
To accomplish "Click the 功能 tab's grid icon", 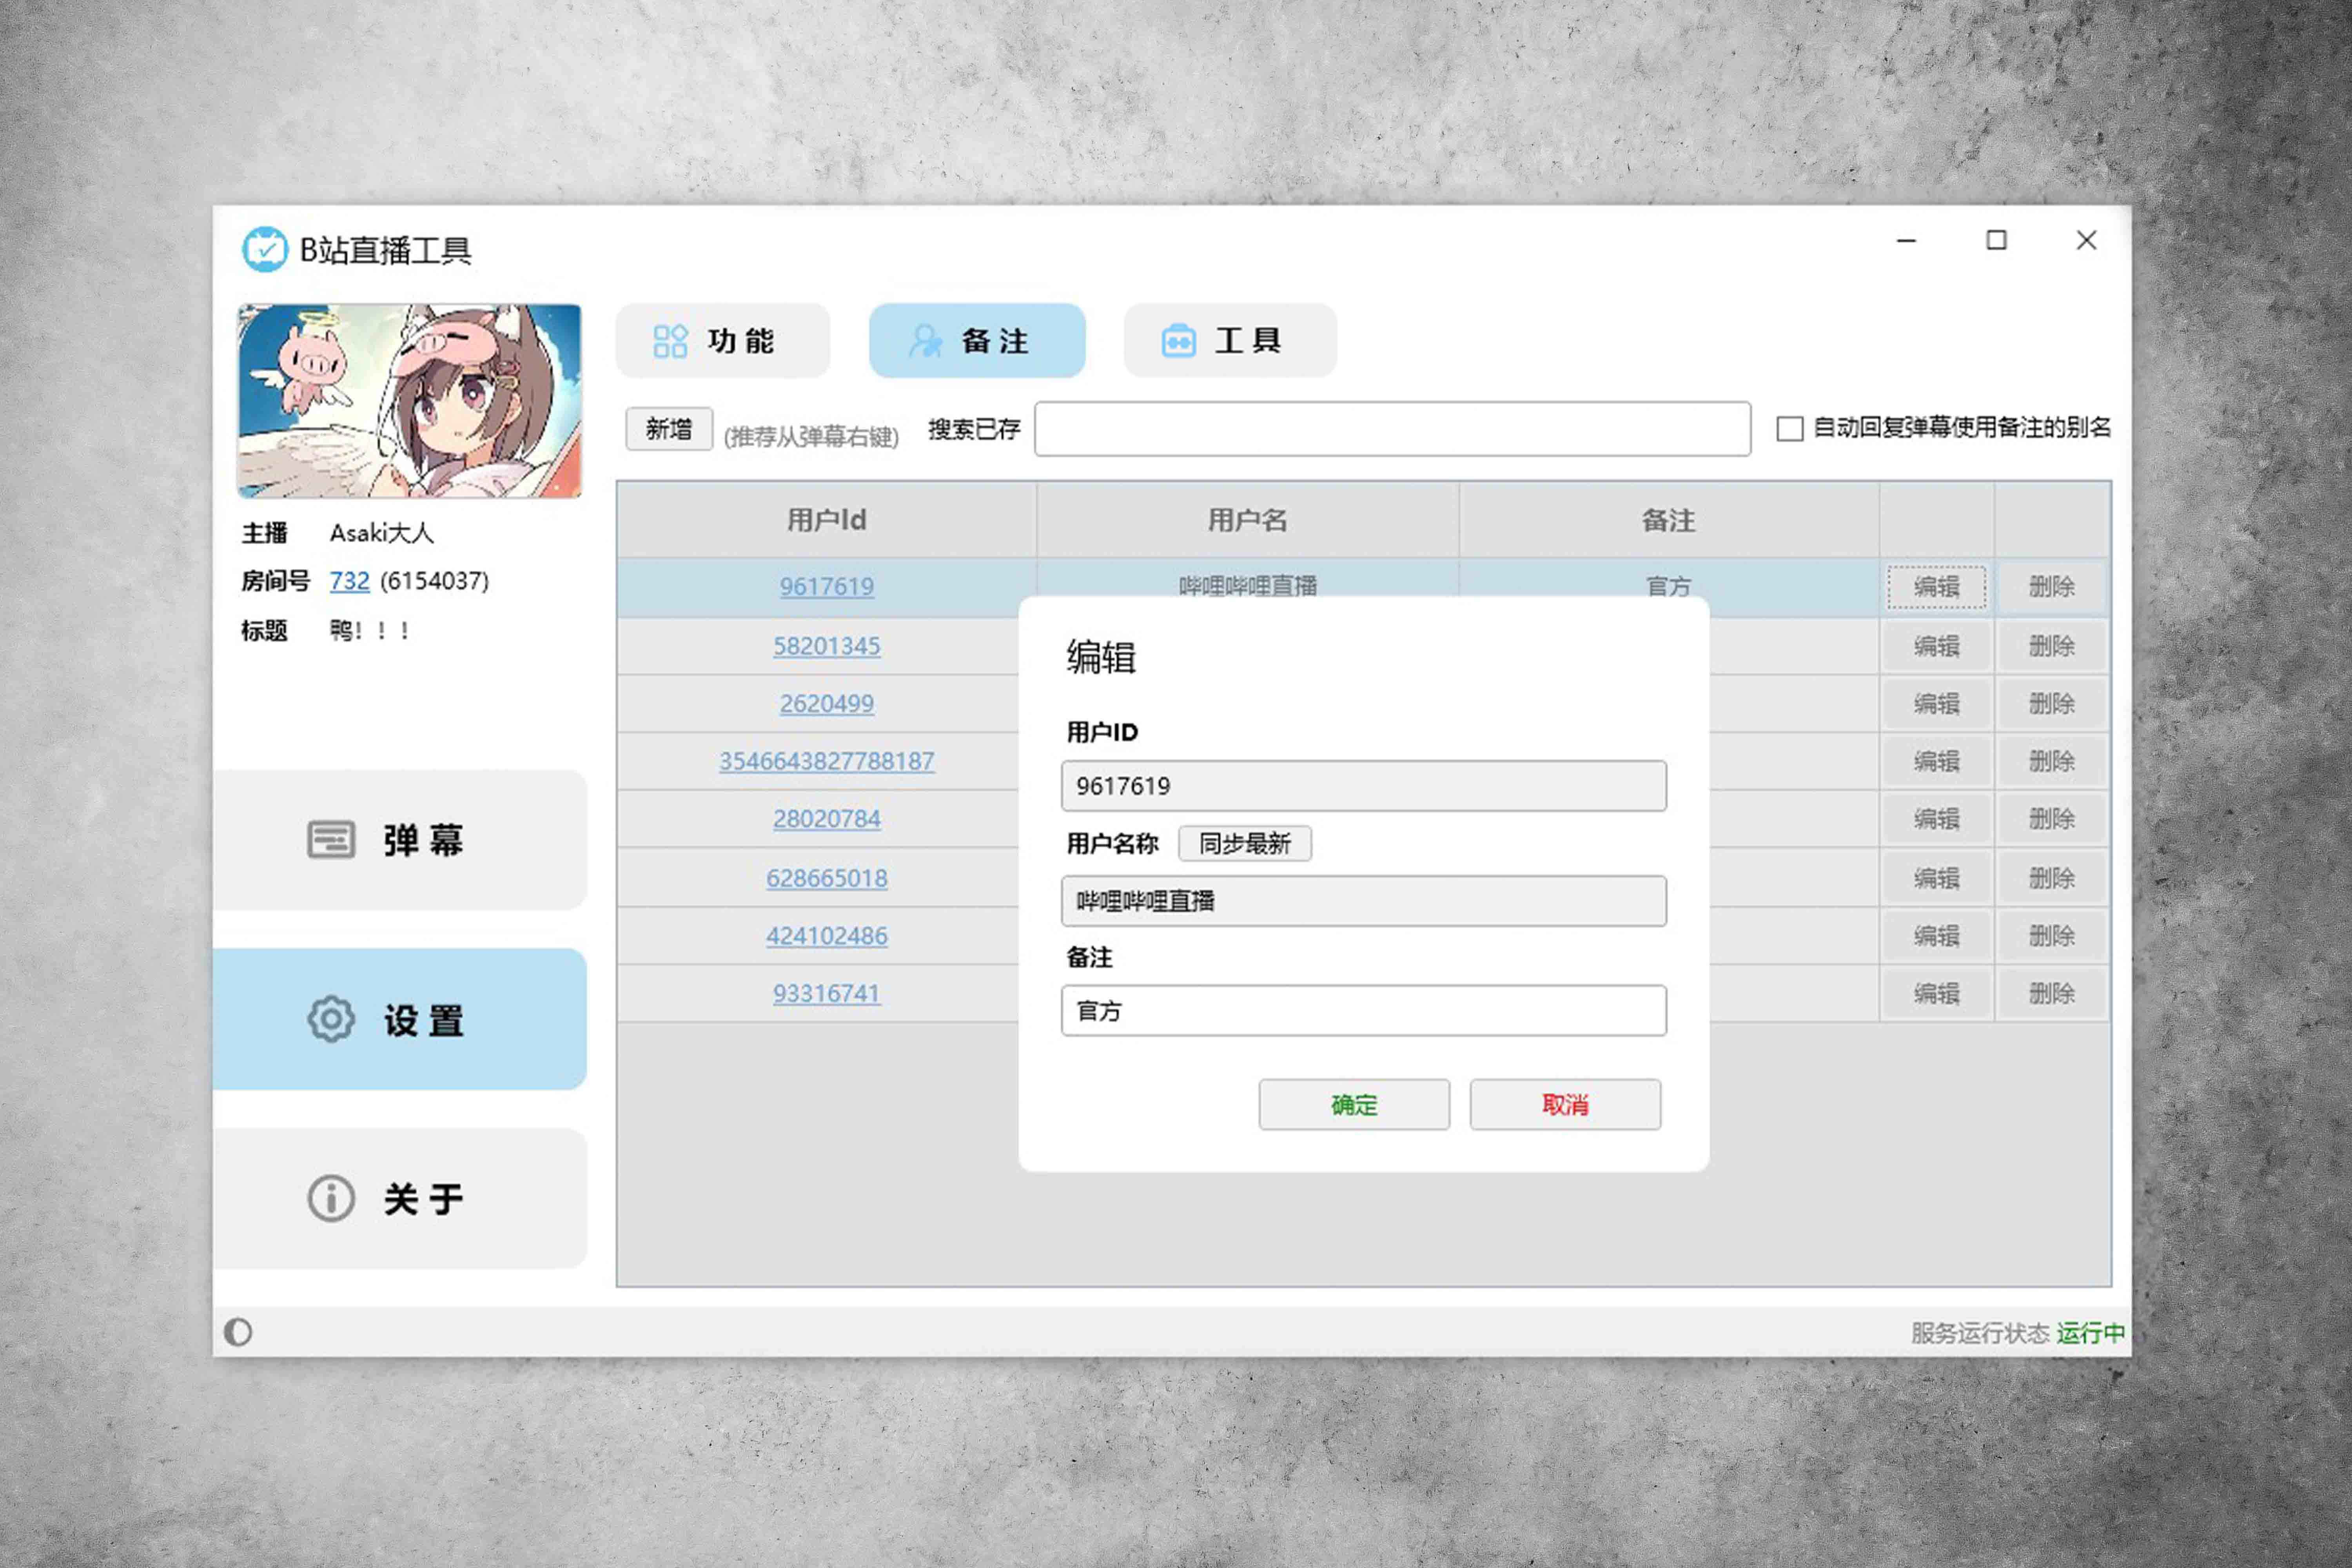I will 670,341.
